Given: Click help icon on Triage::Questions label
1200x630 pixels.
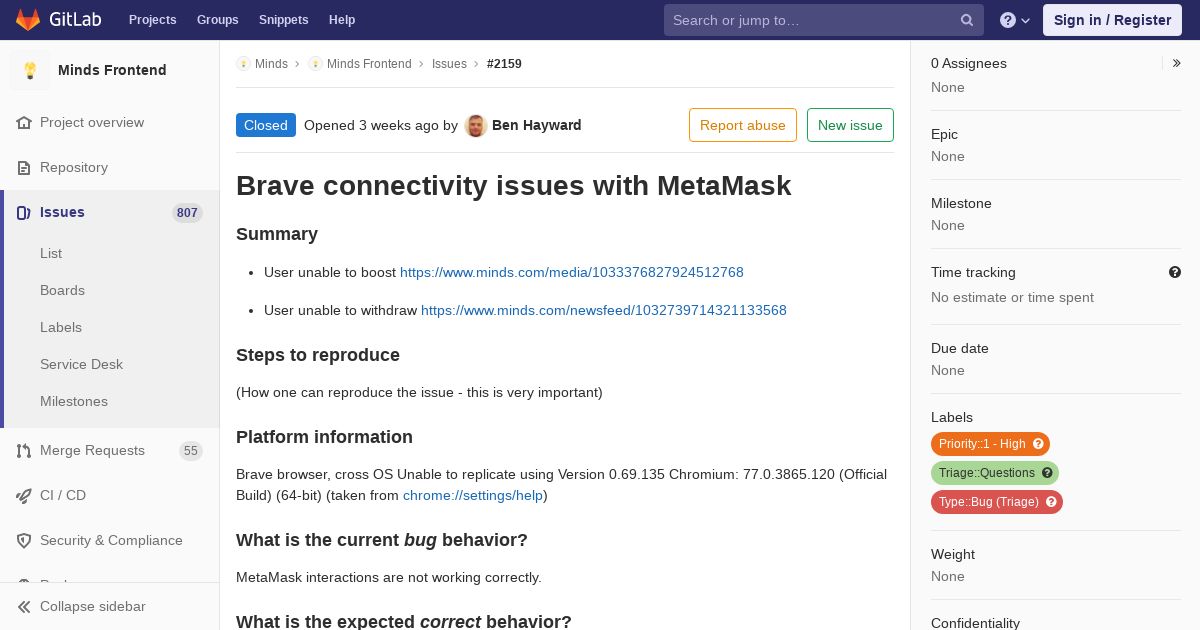Looking at the screenshot, I should [x=1047, y=473].
